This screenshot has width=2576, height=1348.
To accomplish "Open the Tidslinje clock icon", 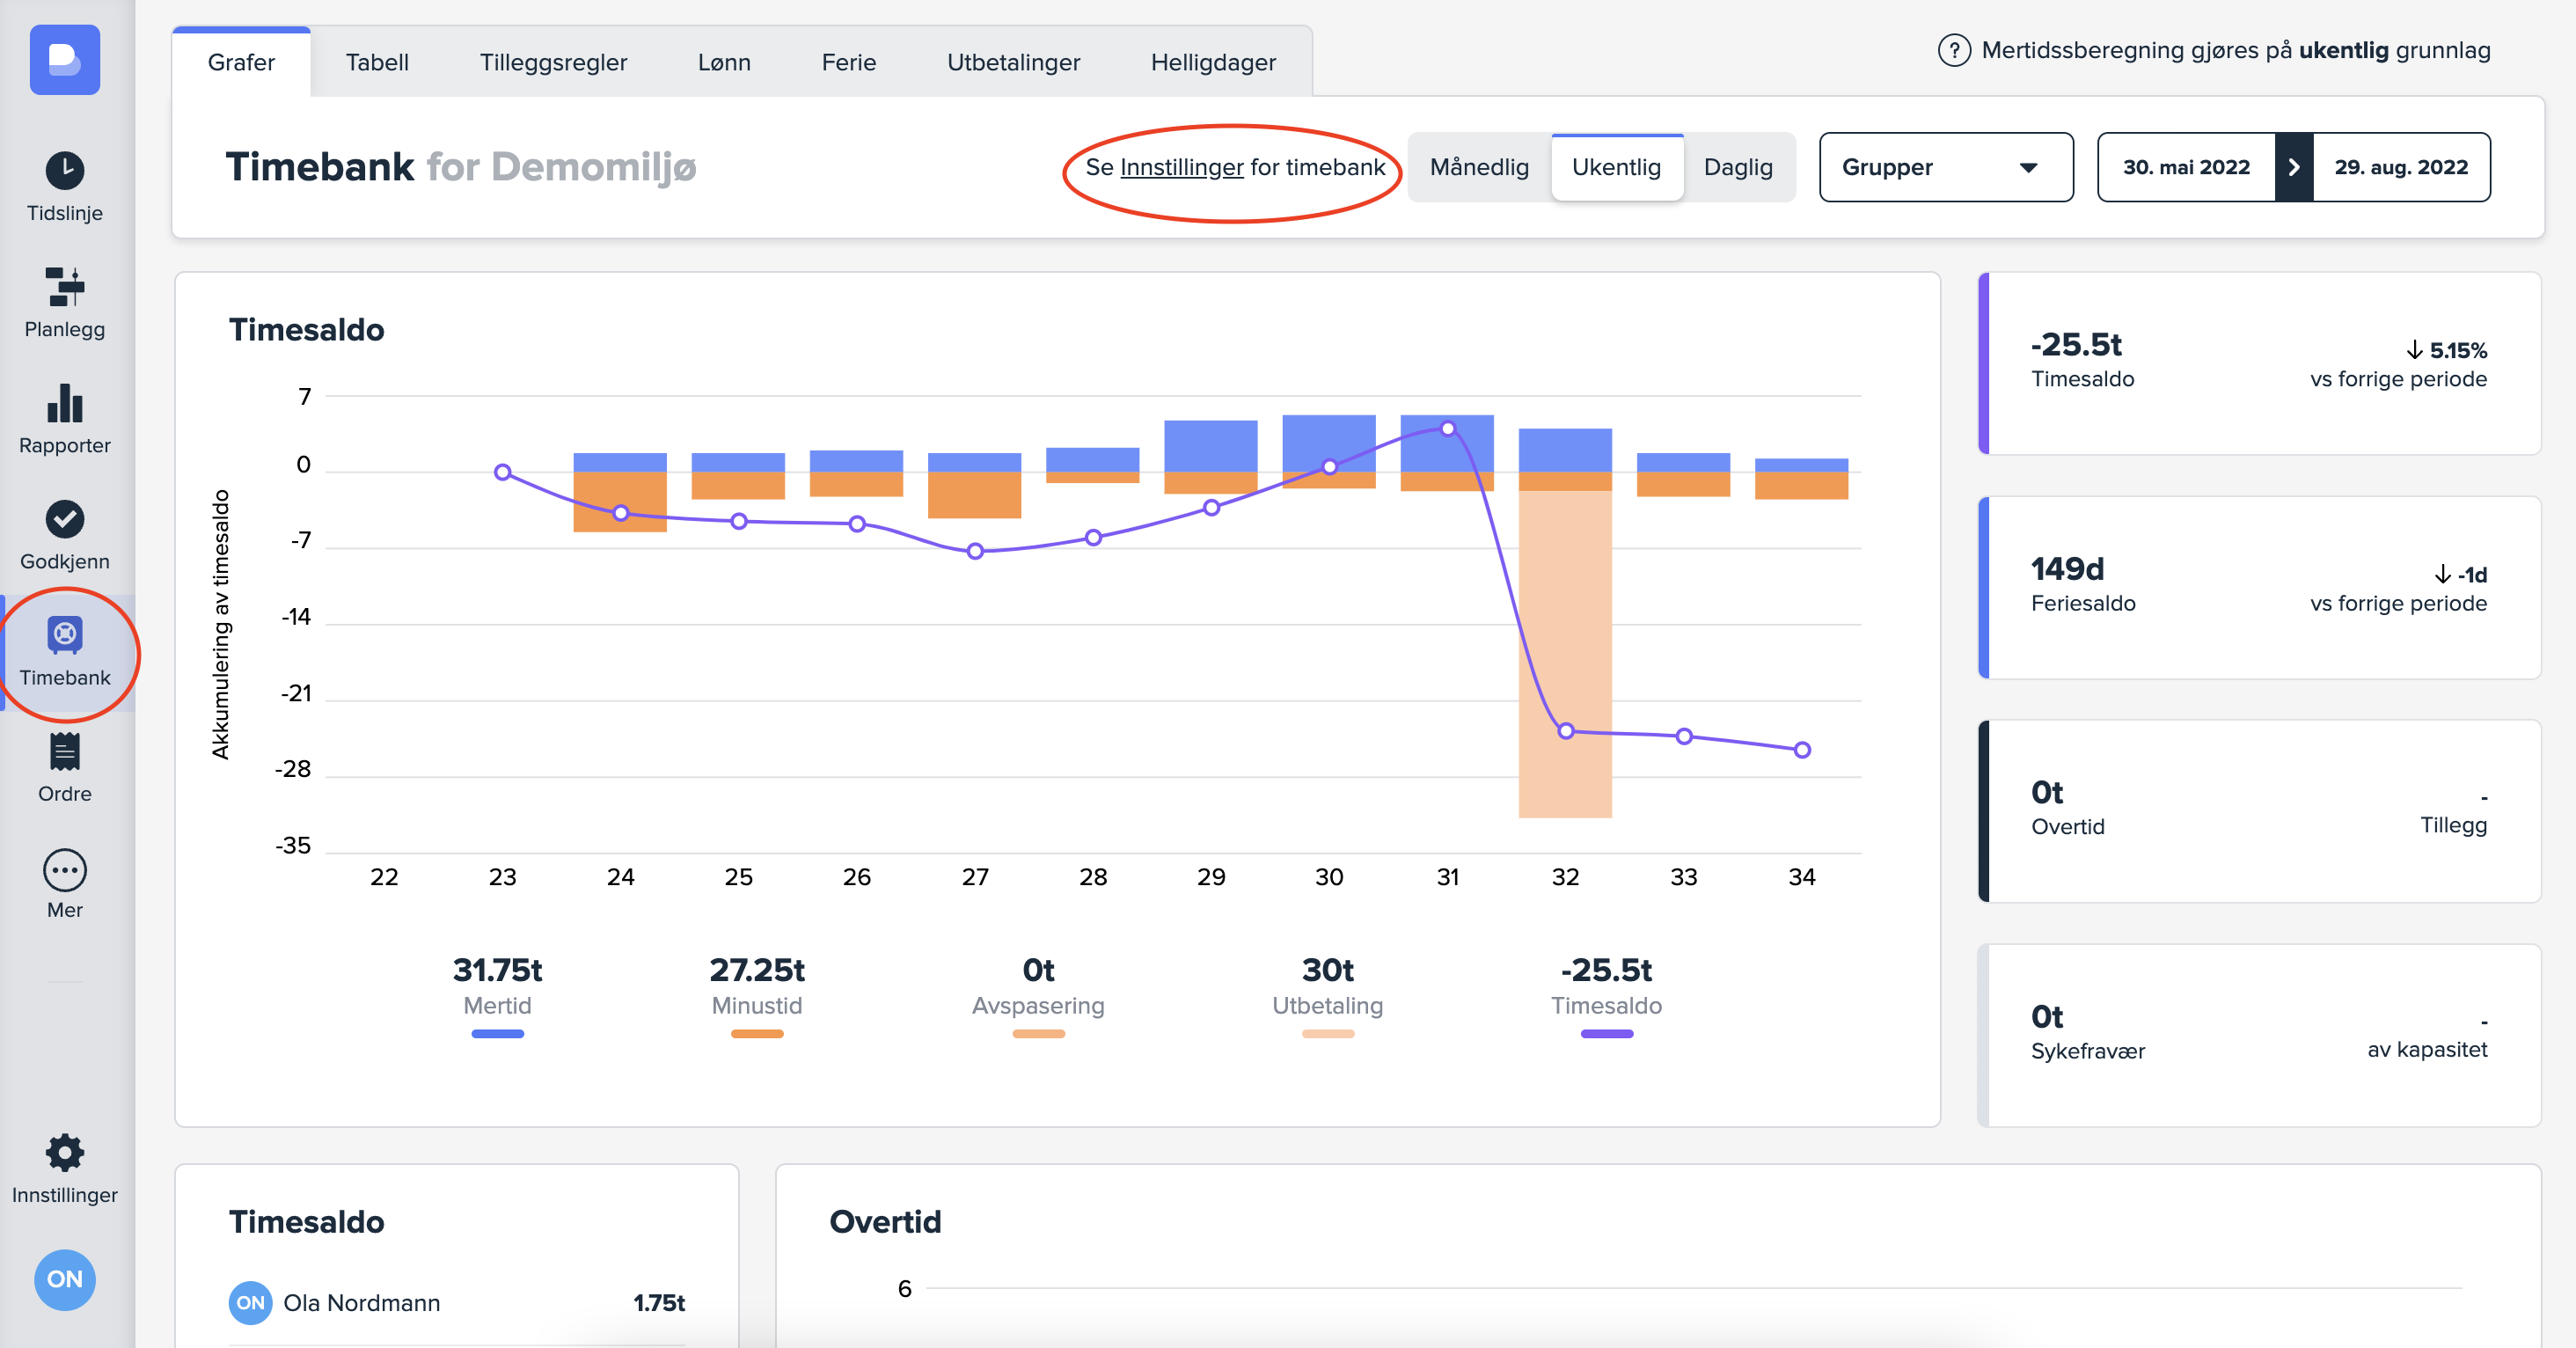I will tap(65, 170).
